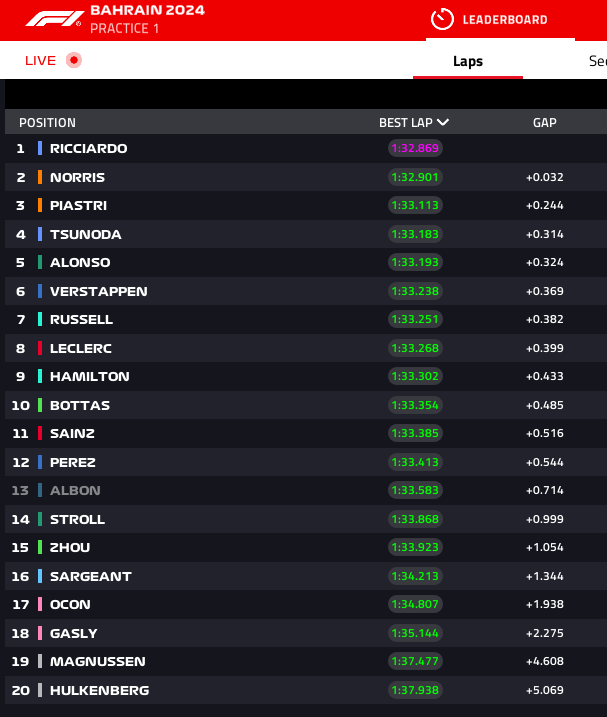Select the greyed-out ALBON row
This screenshot has width=607, height=717.
click(x=306, y=490)
